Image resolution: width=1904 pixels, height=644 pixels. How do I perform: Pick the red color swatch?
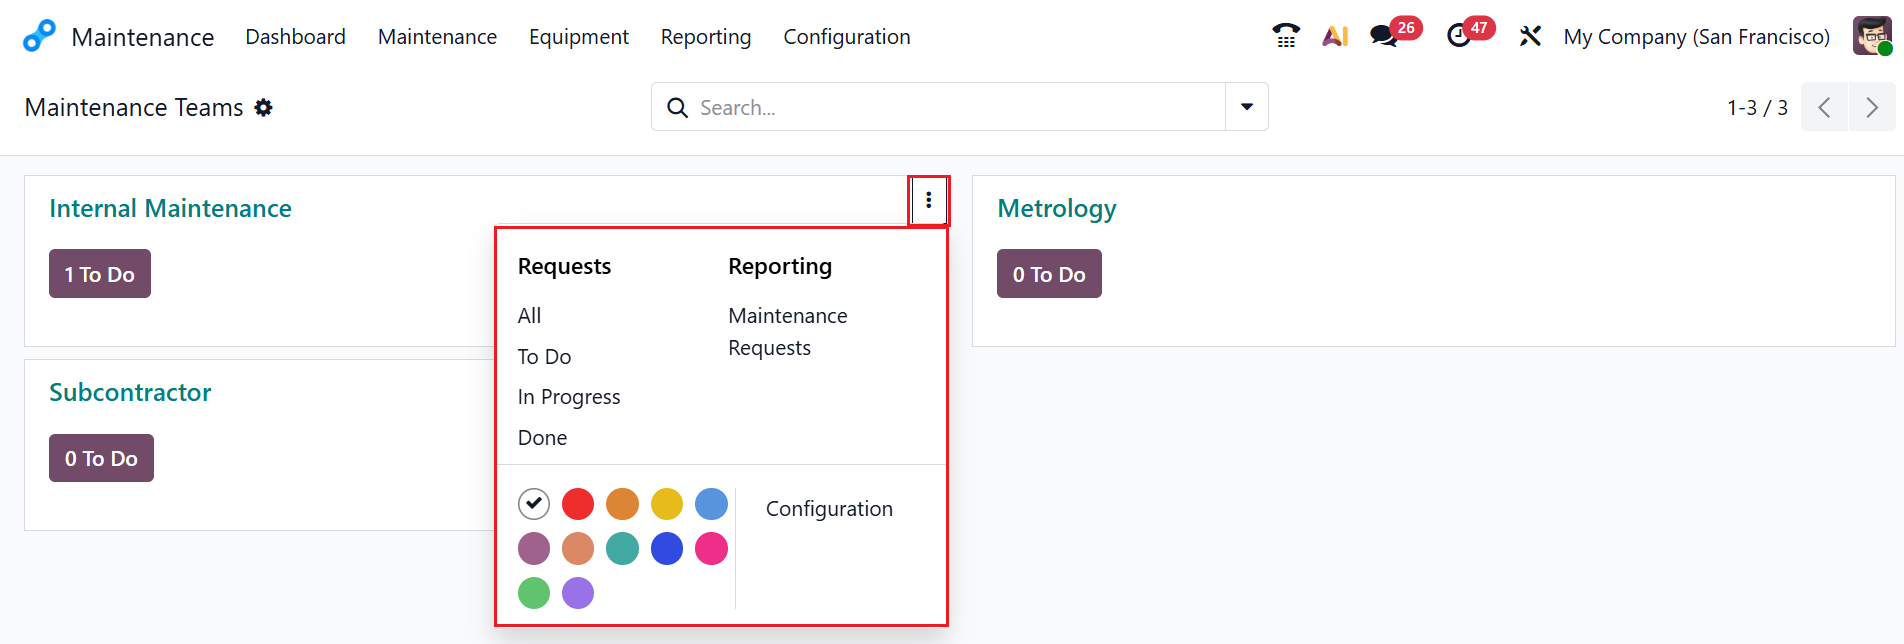(x=578, y=504)
